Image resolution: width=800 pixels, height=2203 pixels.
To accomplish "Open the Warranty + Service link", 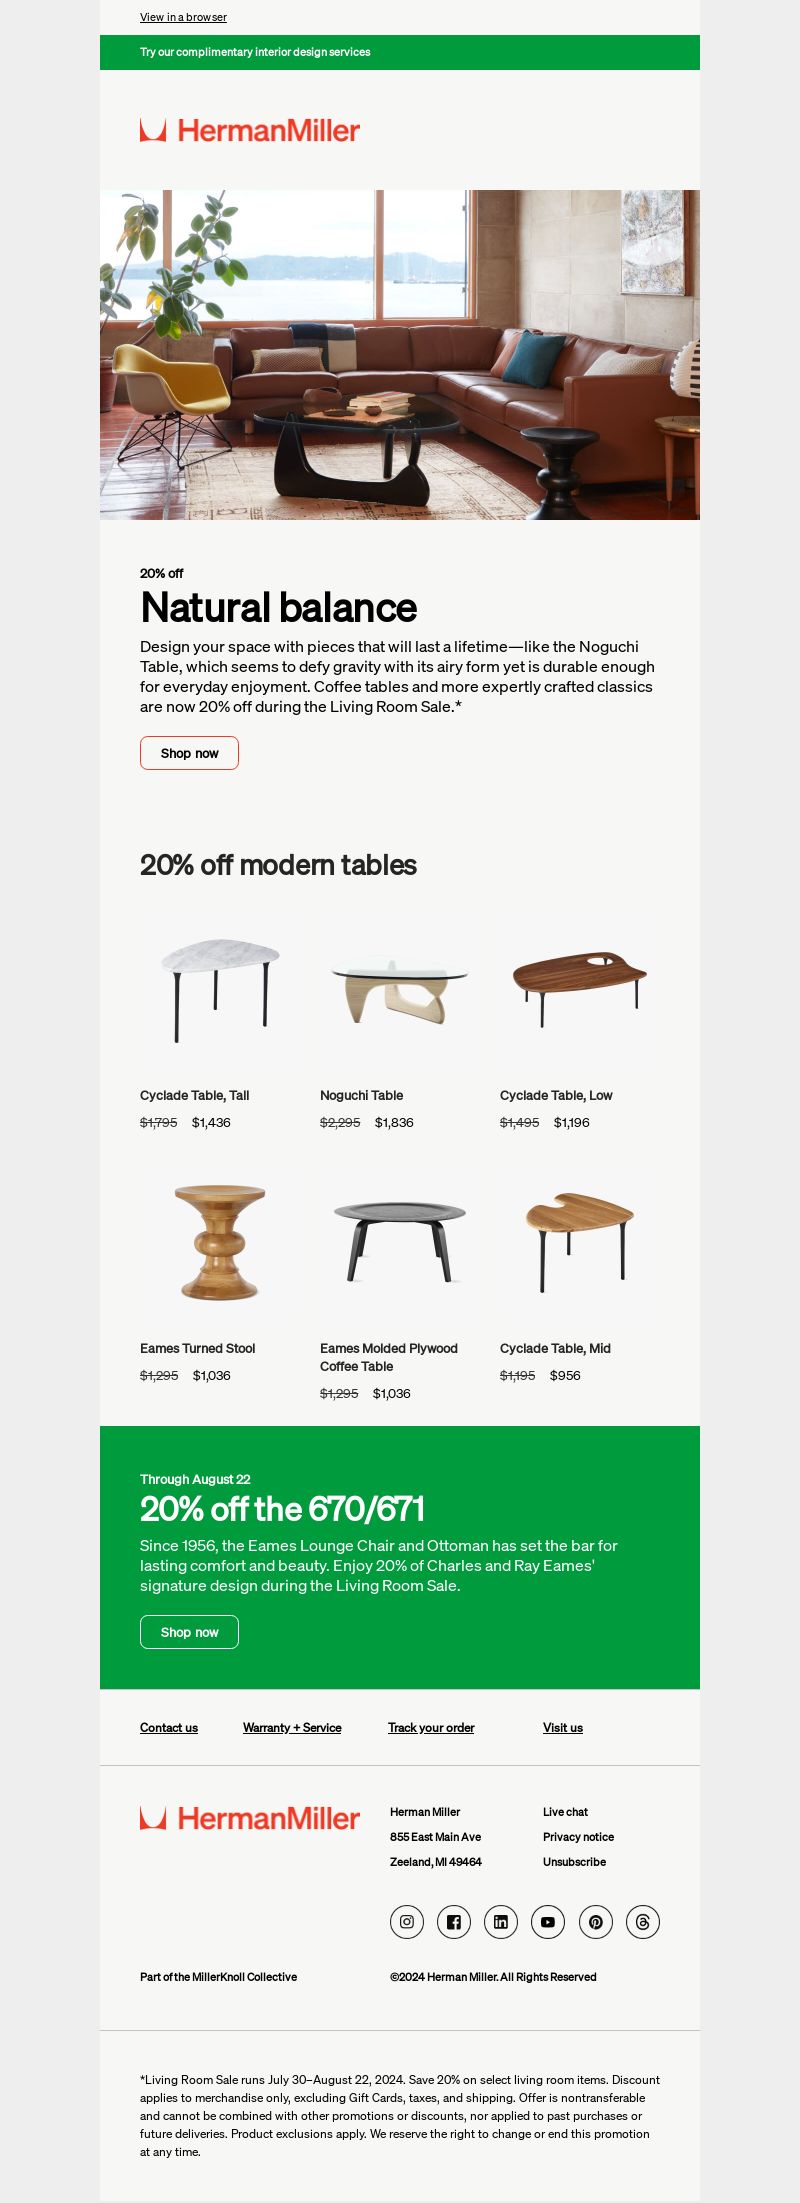I will coord(292,1728).
